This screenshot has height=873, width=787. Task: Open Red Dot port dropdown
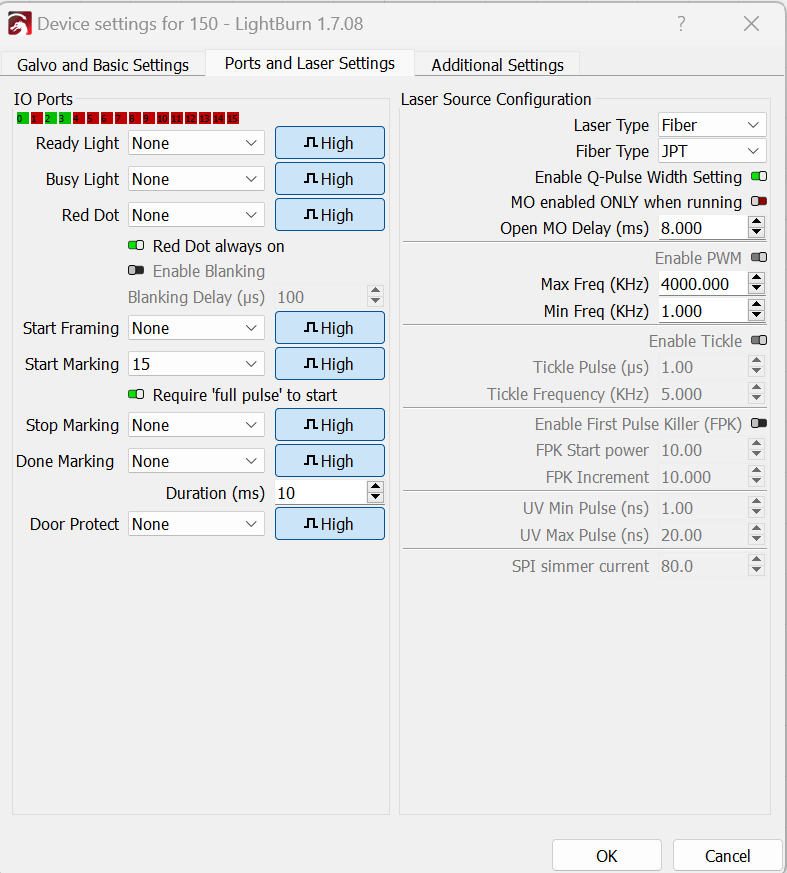(x=196, y=215)
